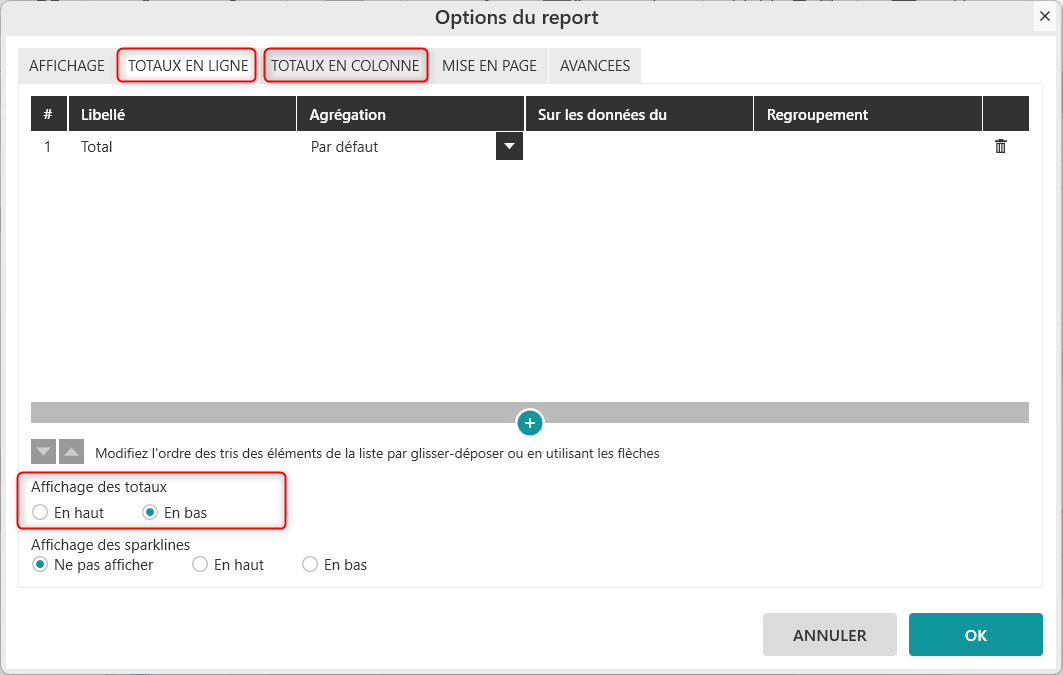Select En haut for Affichage des totaux
The height and width of the screenshot is (675, 1063).
[x=40, y=512]
